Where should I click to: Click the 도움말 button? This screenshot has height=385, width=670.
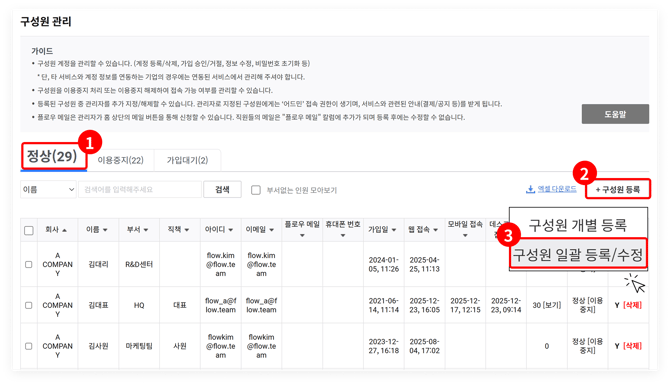pyautogui.click(x=615, y=114)
